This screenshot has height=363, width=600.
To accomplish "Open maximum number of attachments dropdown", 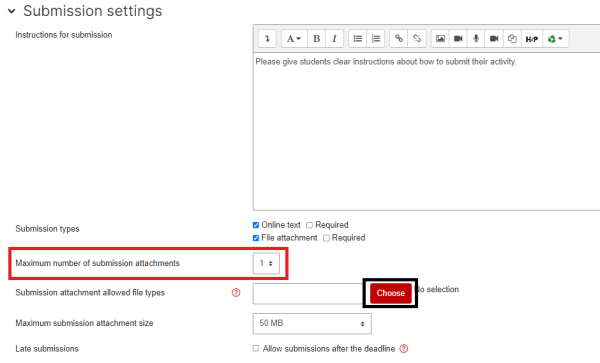I will point(266,263).
